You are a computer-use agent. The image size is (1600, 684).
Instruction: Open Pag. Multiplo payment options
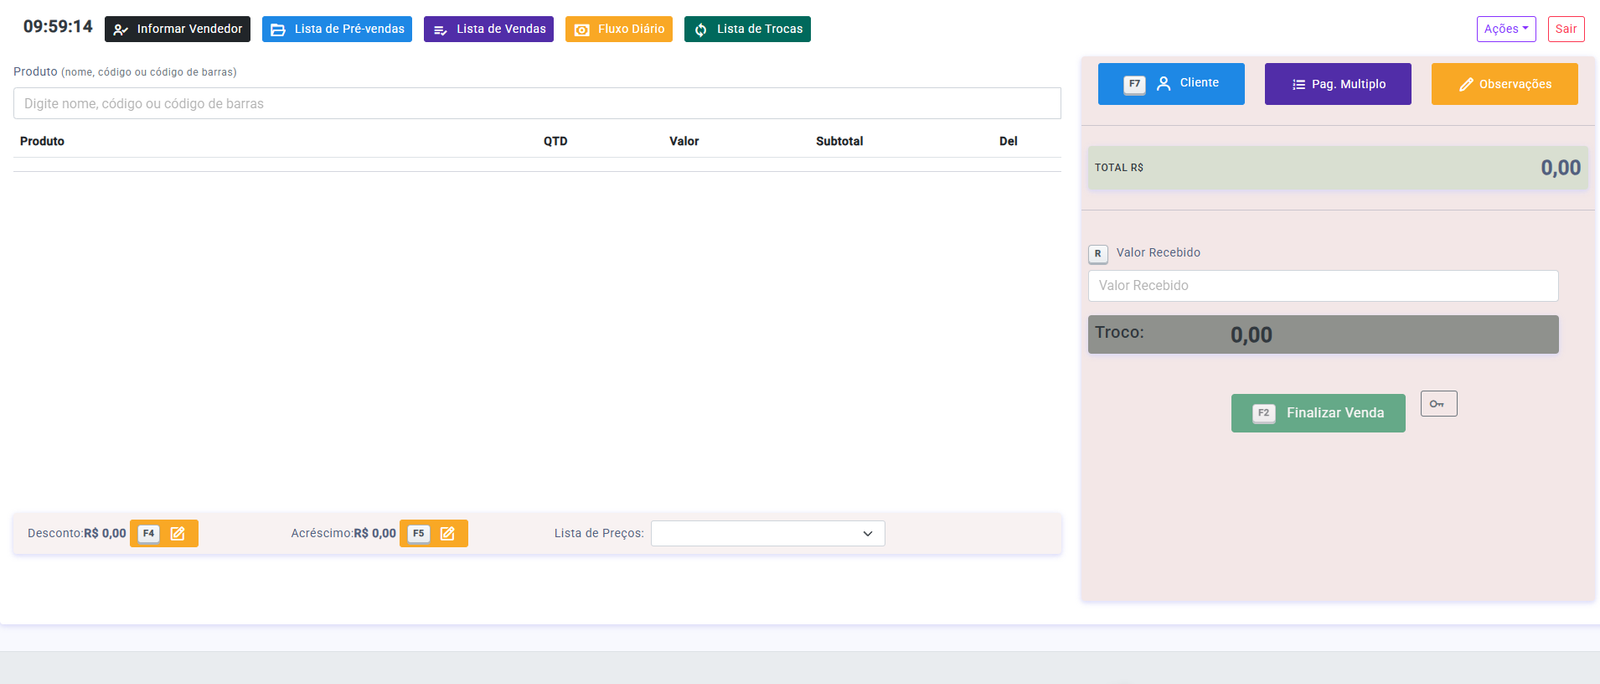[x=1337, y=84]
